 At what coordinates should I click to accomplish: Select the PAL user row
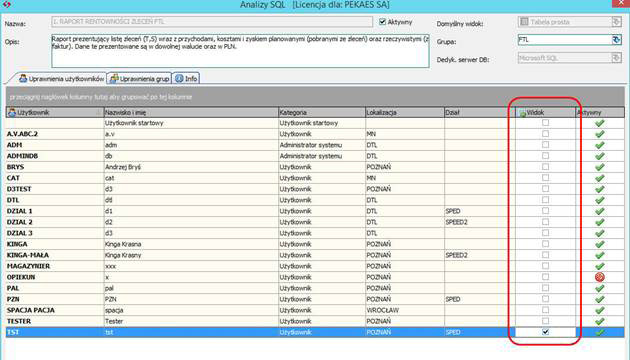[315, 288]
